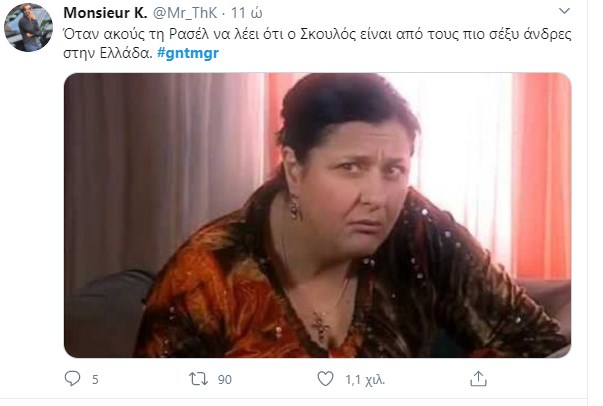Open the tweet via the 11 ώ timestamp

tap(247, 13)
